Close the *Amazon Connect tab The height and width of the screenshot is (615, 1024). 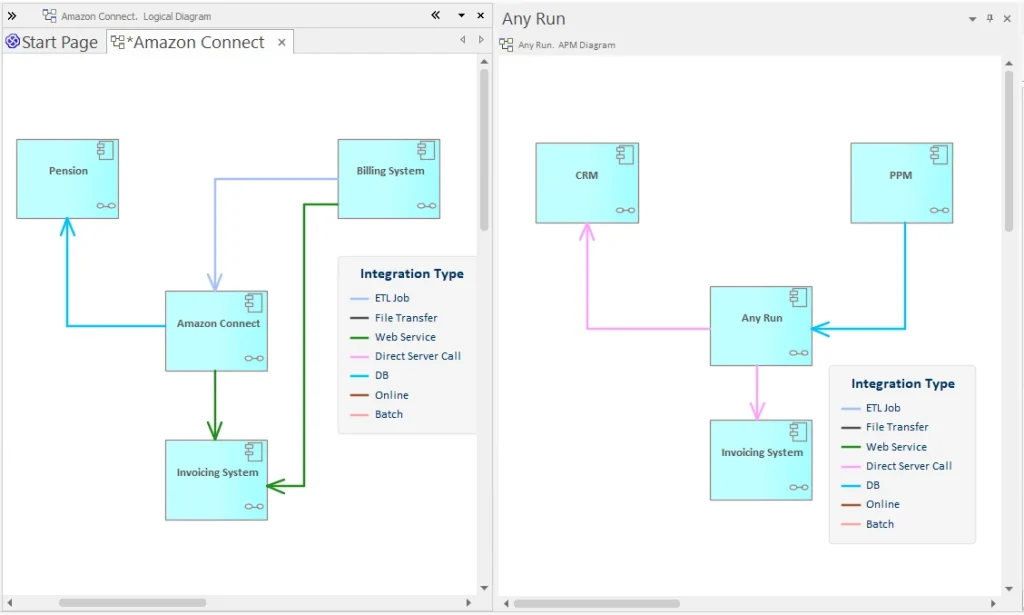pos(281,42)
